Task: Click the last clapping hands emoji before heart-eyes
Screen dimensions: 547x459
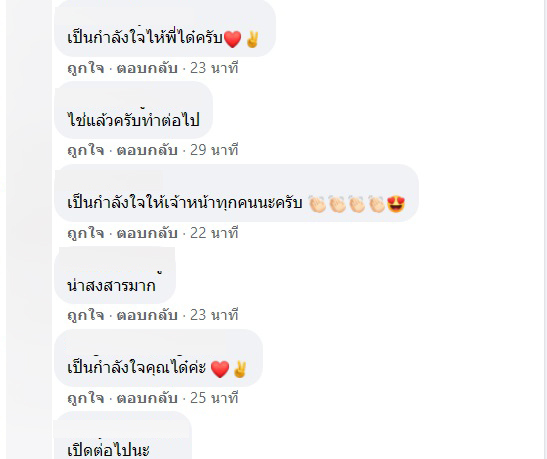Action: click(x=377, y=204)
